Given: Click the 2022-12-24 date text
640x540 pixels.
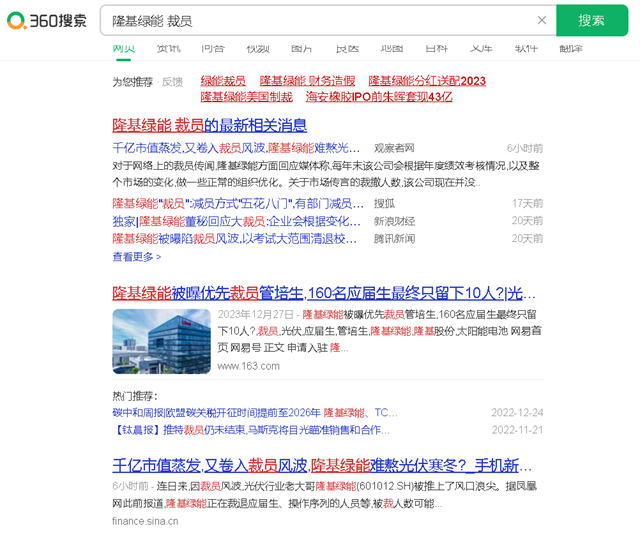Looking at the screenshot, I should [x=517, y=413].
